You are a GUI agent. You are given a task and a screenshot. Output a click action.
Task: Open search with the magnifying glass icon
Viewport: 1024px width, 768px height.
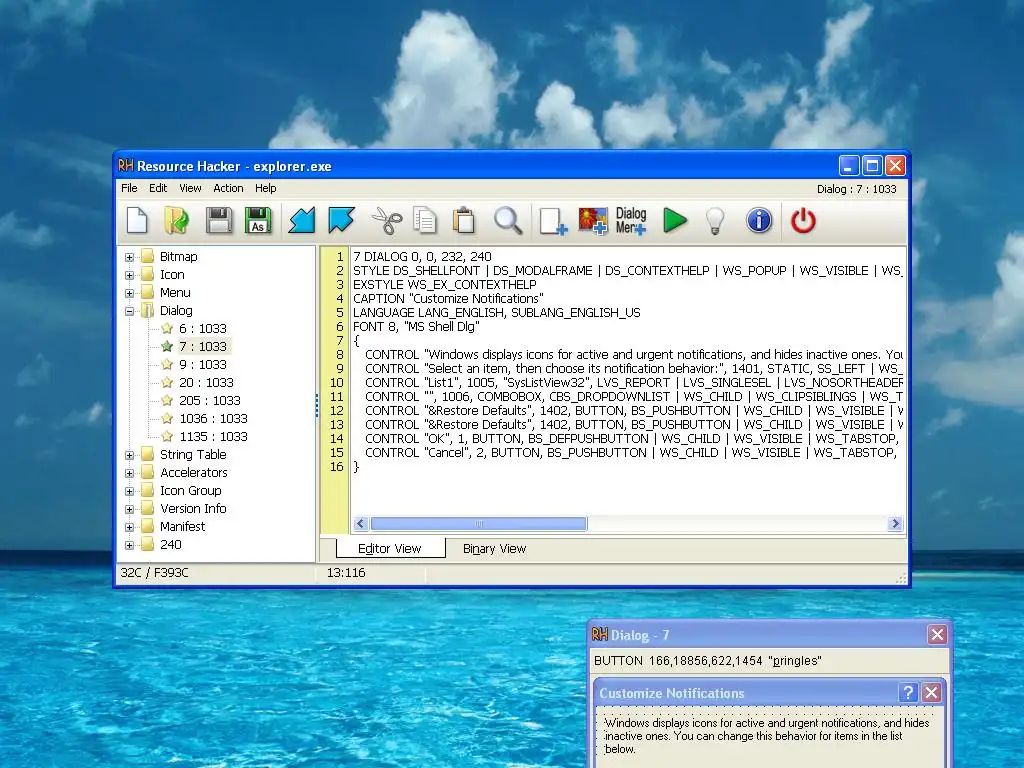(507, 221)
